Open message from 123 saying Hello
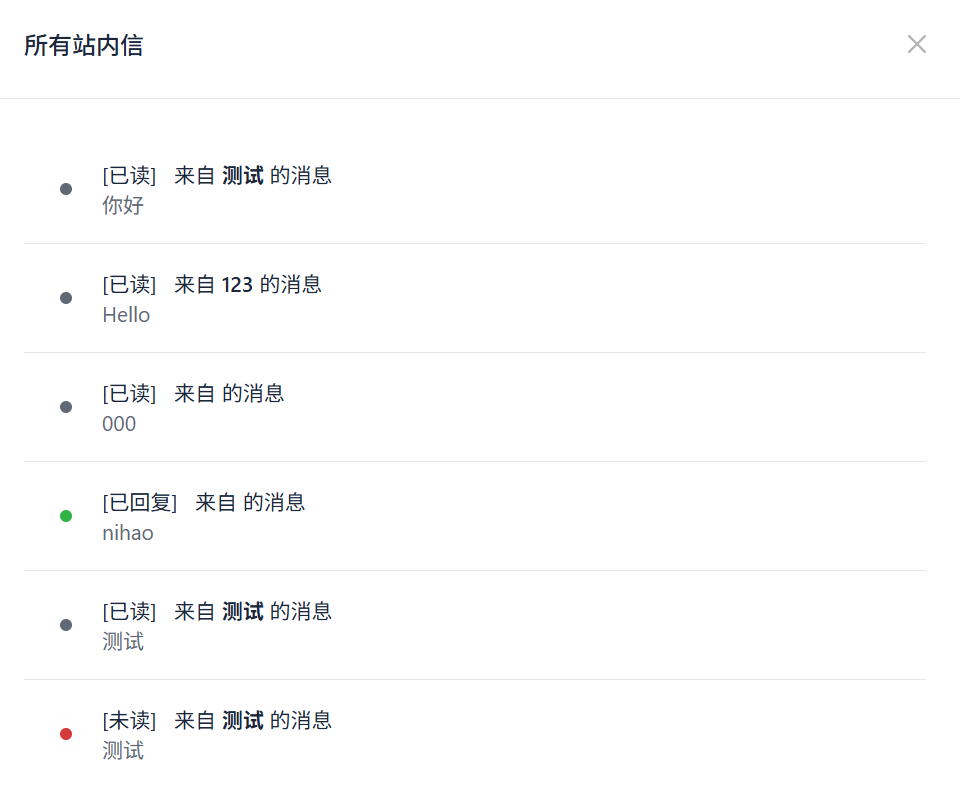The width and height of the screenshot is (960, 810). point(474,298)
